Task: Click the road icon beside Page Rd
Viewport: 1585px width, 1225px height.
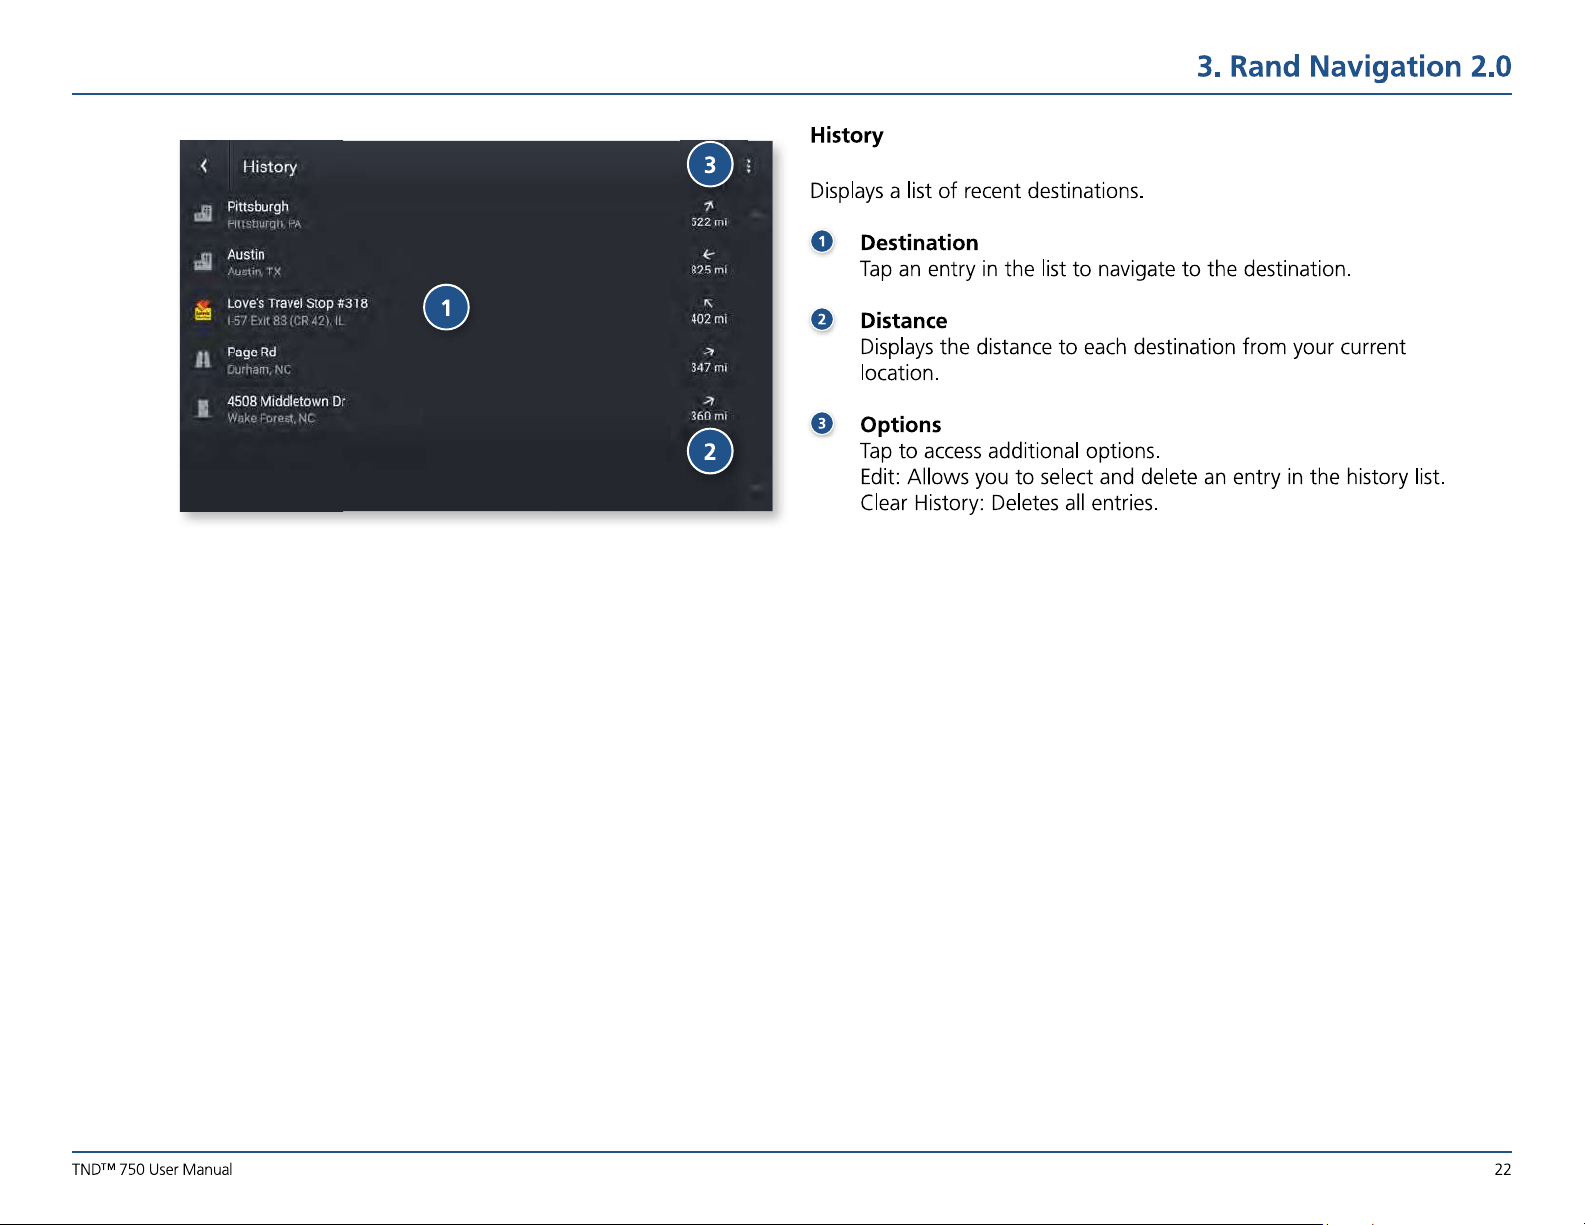Action: coord(203,359)
